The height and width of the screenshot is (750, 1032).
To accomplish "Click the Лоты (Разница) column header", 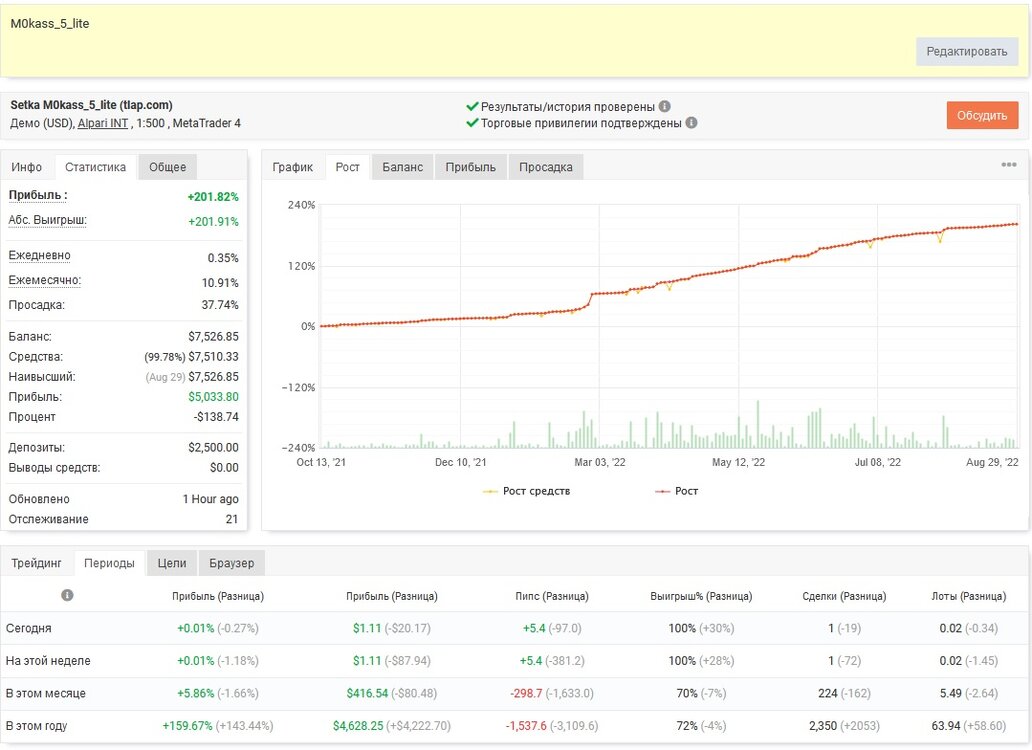I will coord(968,596).
